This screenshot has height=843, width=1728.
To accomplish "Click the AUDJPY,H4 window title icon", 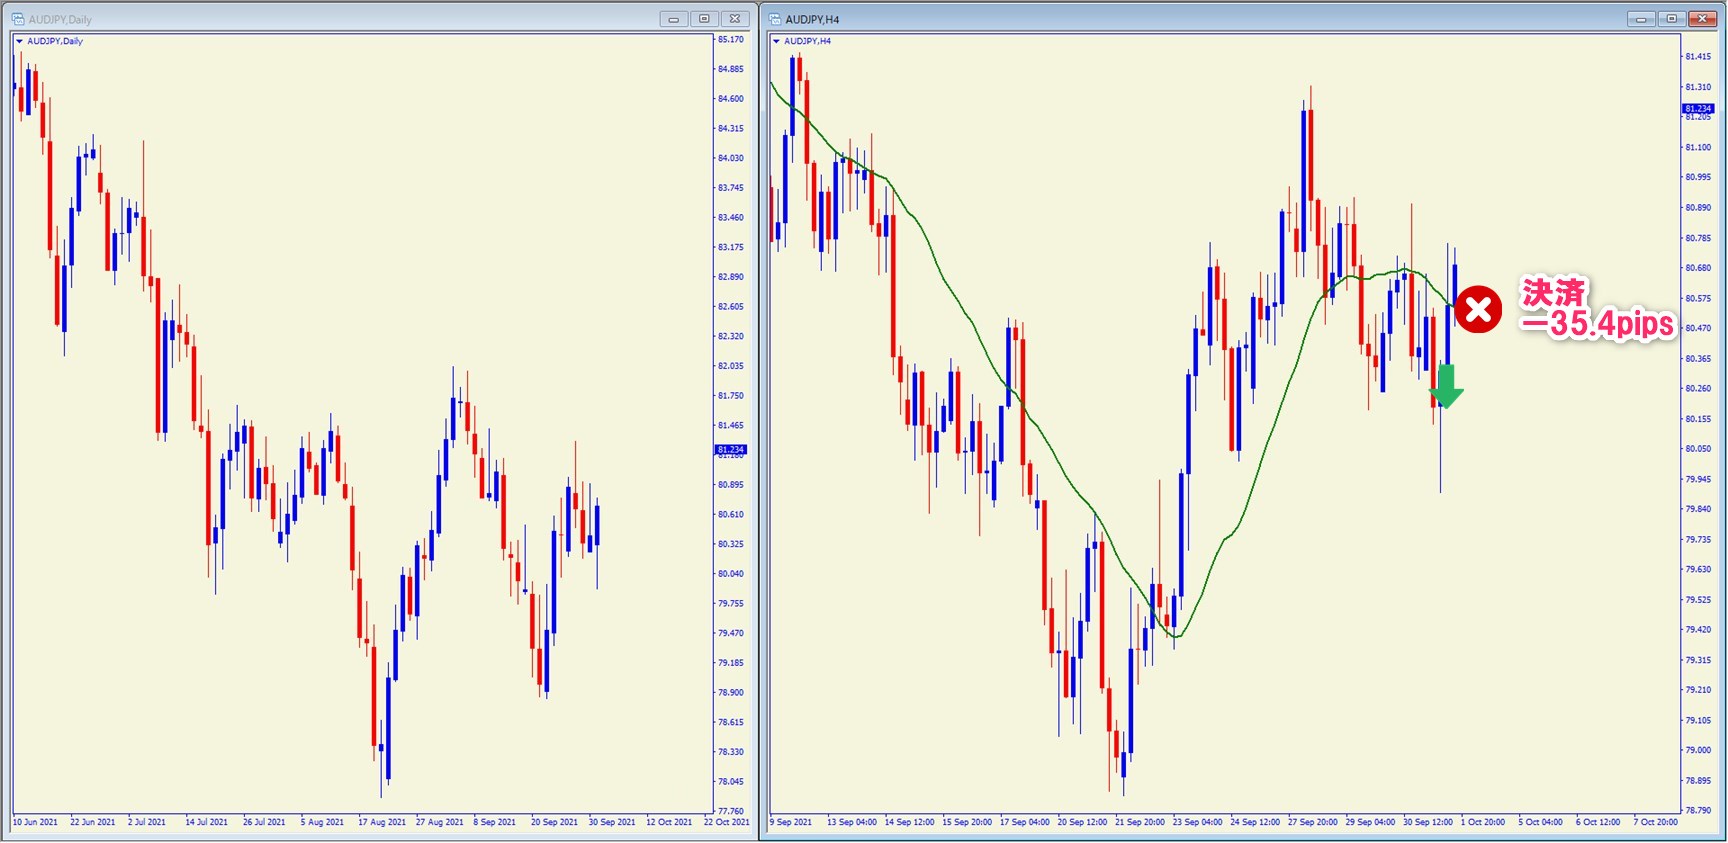I will click(x=775, y=19).
